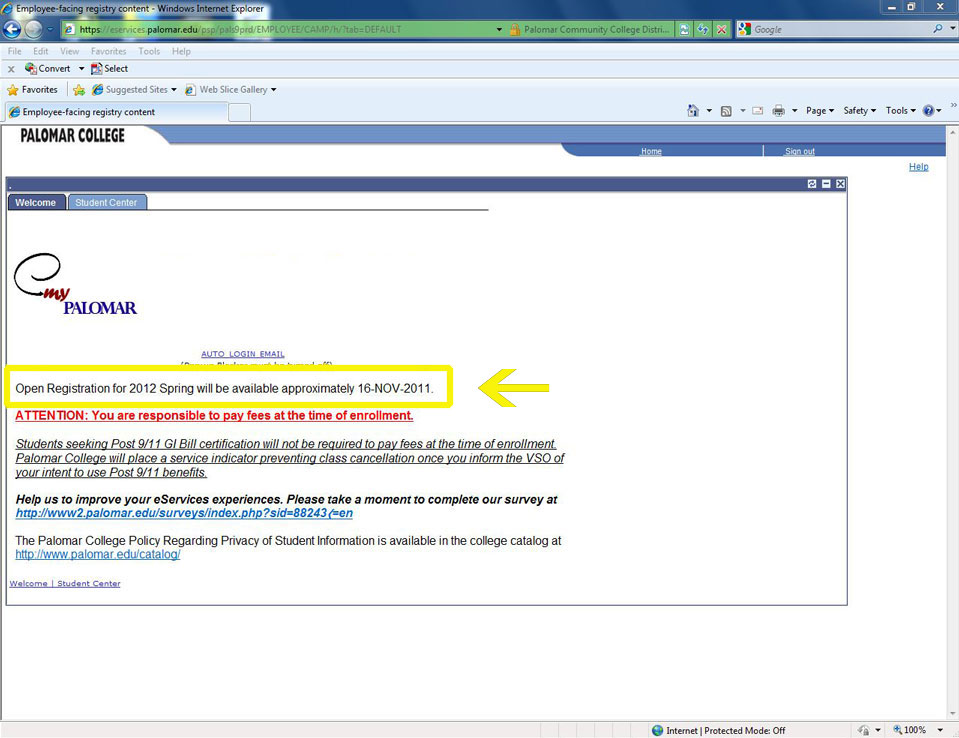Image resolution: width=959 pixels, height=738 pixels.
Task: Click the vertical scrollbar up arrow
Action: coord(953,131)
